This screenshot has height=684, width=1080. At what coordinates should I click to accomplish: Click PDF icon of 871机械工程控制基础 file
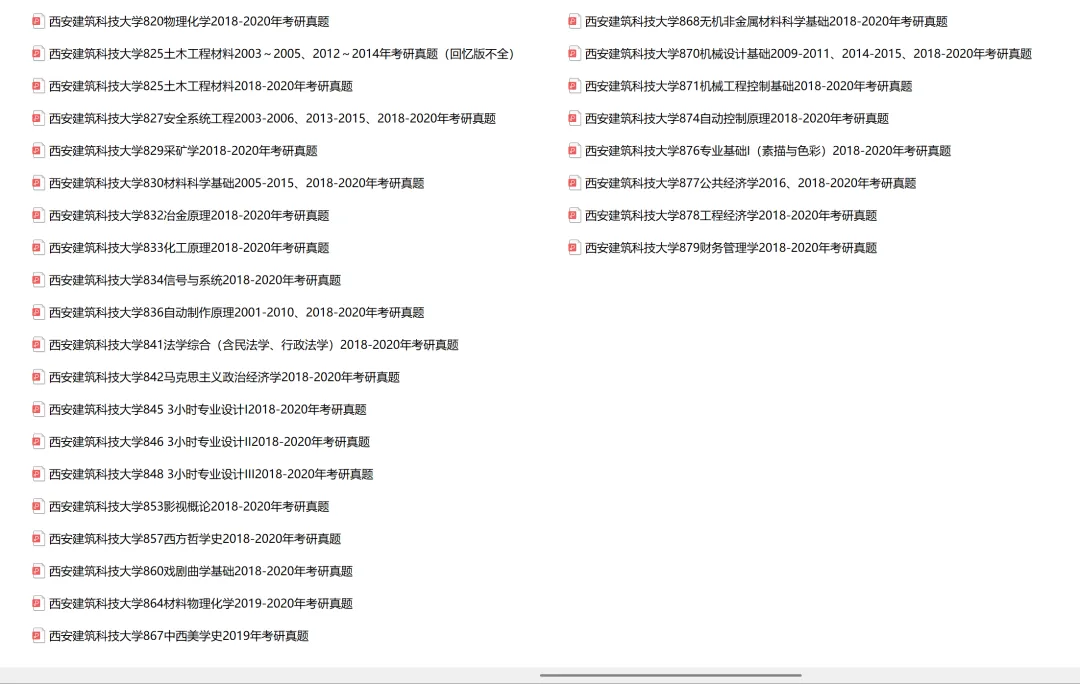pos(573,86)
